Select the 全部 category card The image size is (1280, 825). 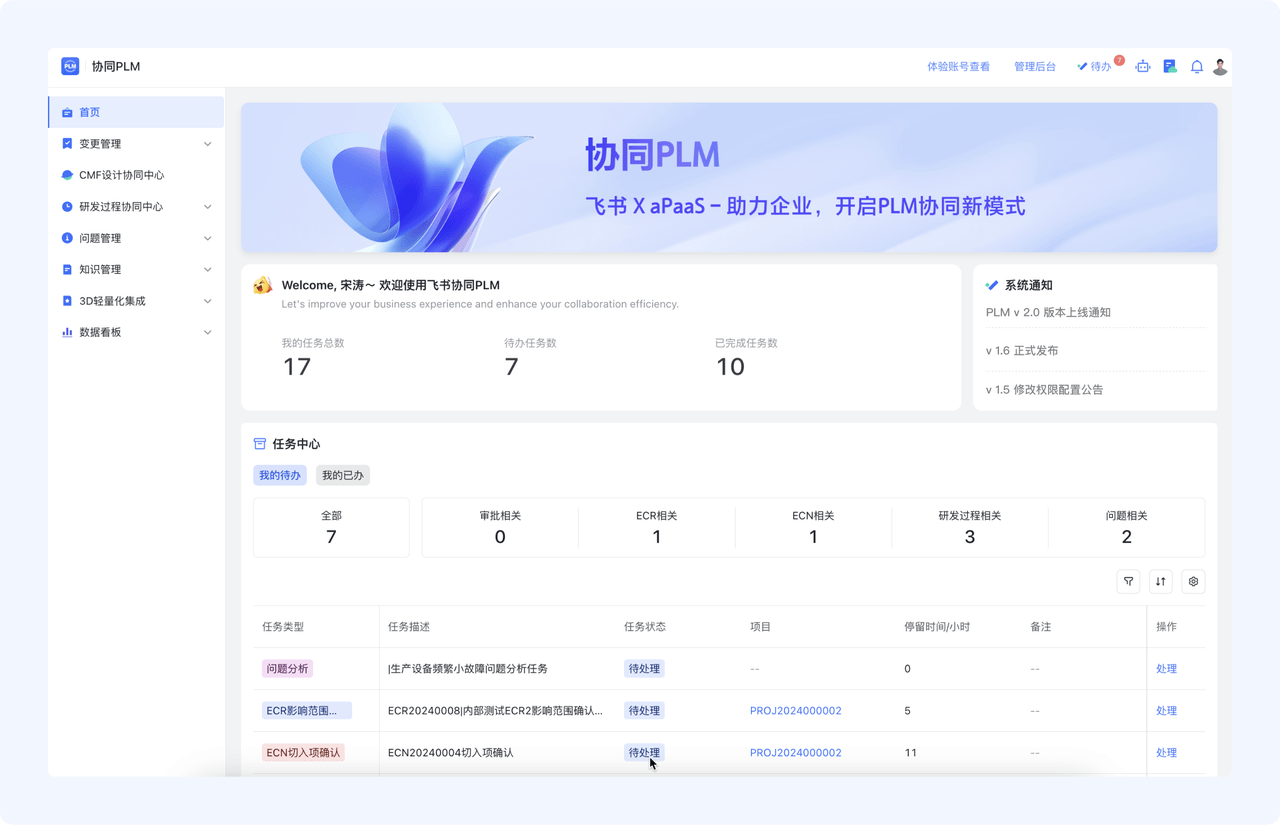click(331, 527)
